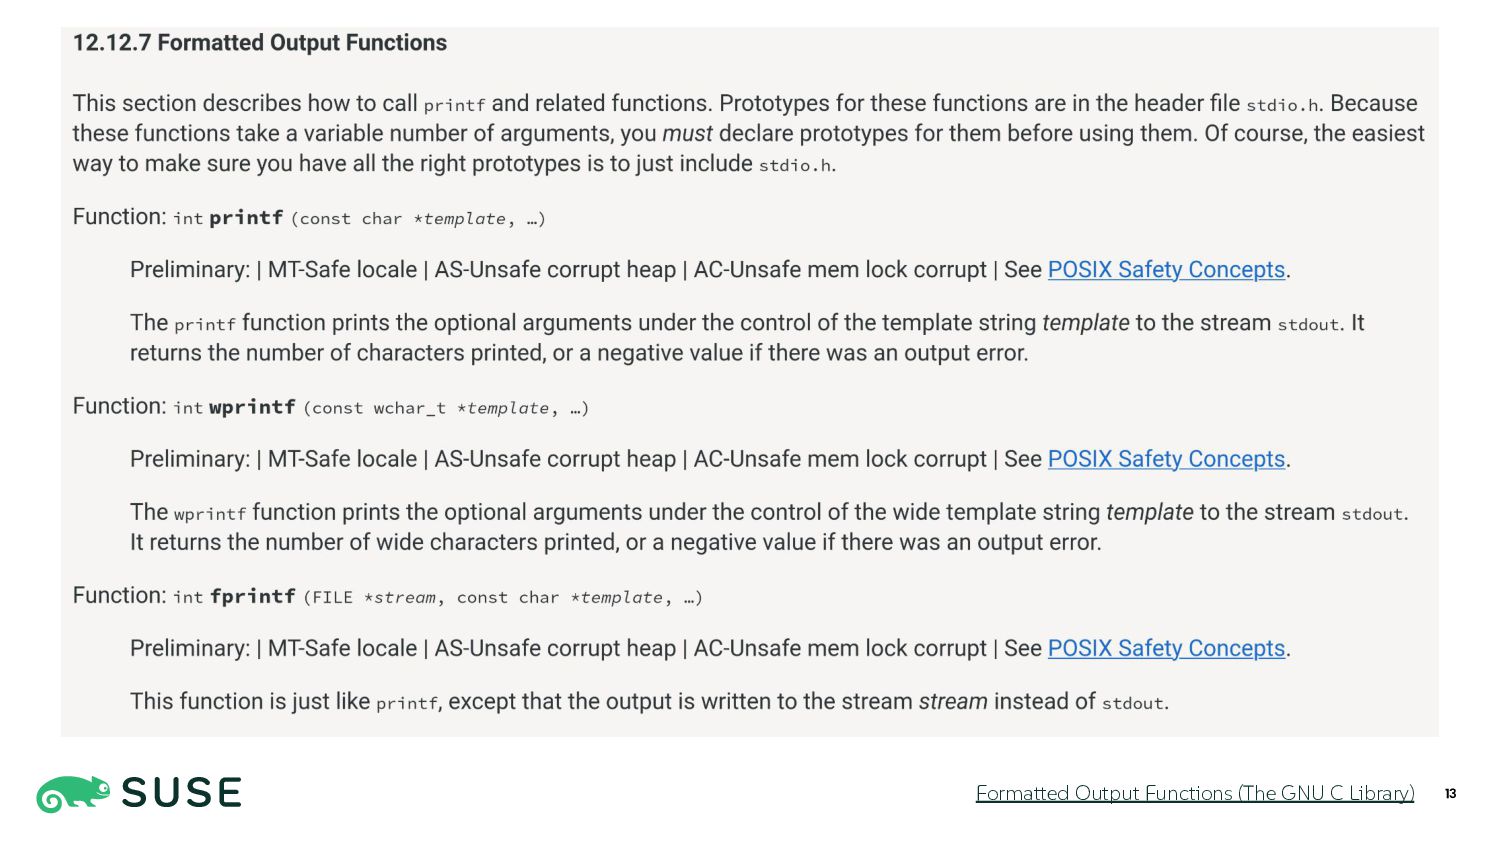The image size is (1500, 844).
Task: Click the italic word must in the intro
Action: click(x=687, y=134)
